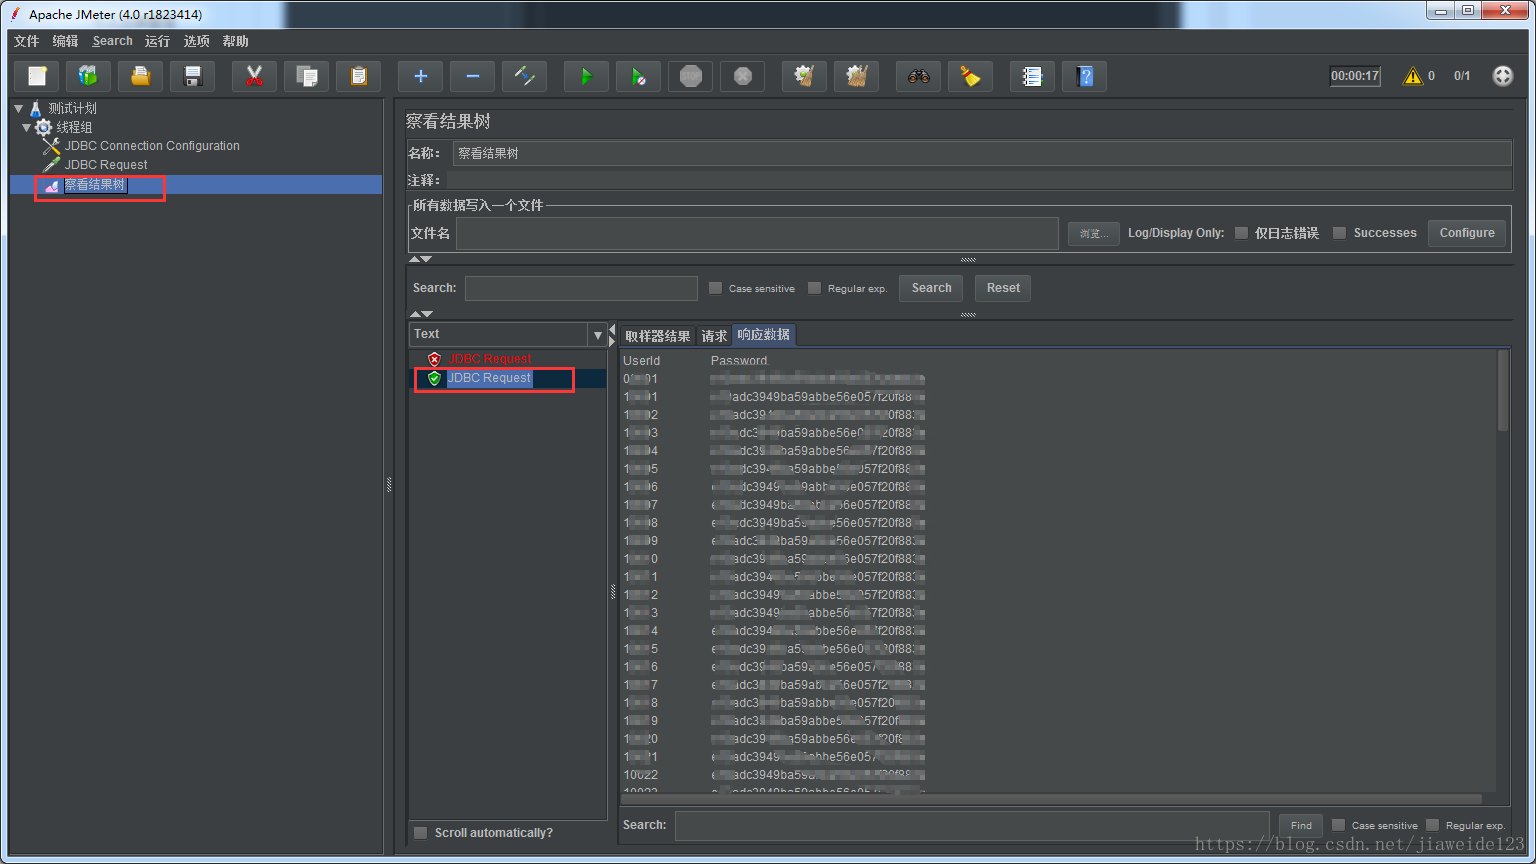The width and height of the screenshot is (1536, 864).
Task: Shutdown threads with the round X icon
Action: [743, 76]
